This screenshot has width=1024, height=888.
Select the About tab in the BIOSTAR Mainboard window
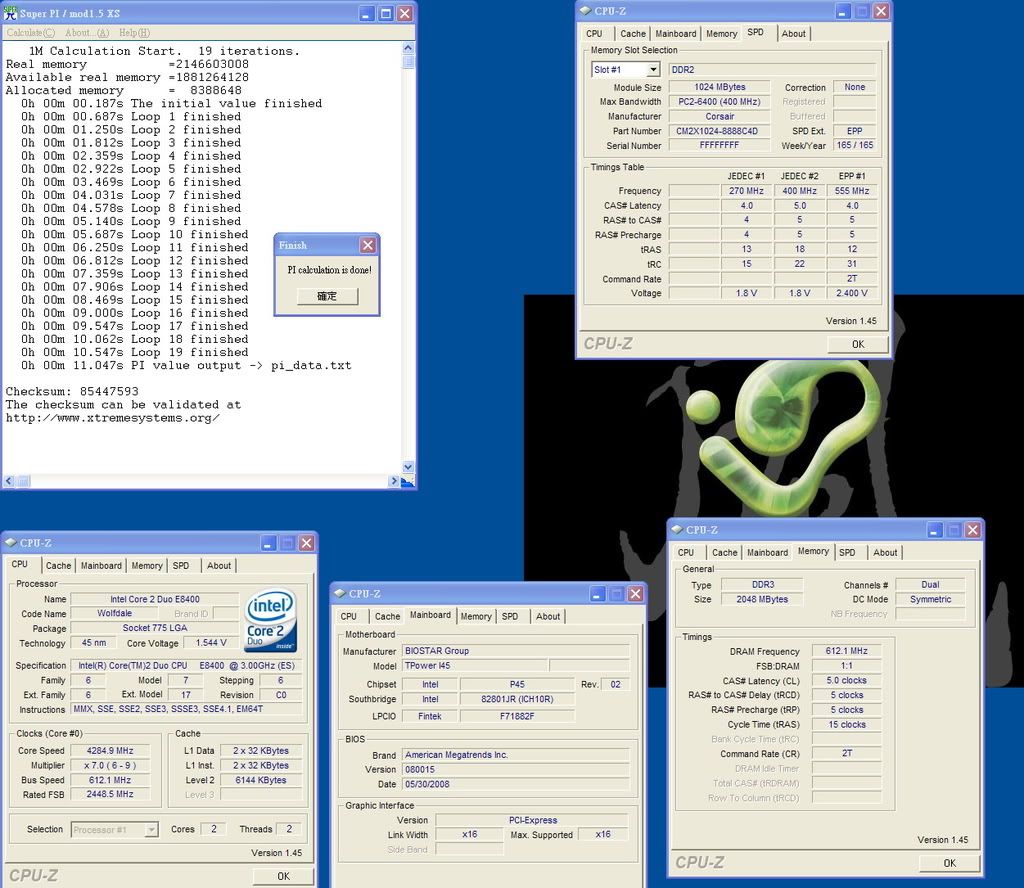pyautogui.click(x=548, y=616)
